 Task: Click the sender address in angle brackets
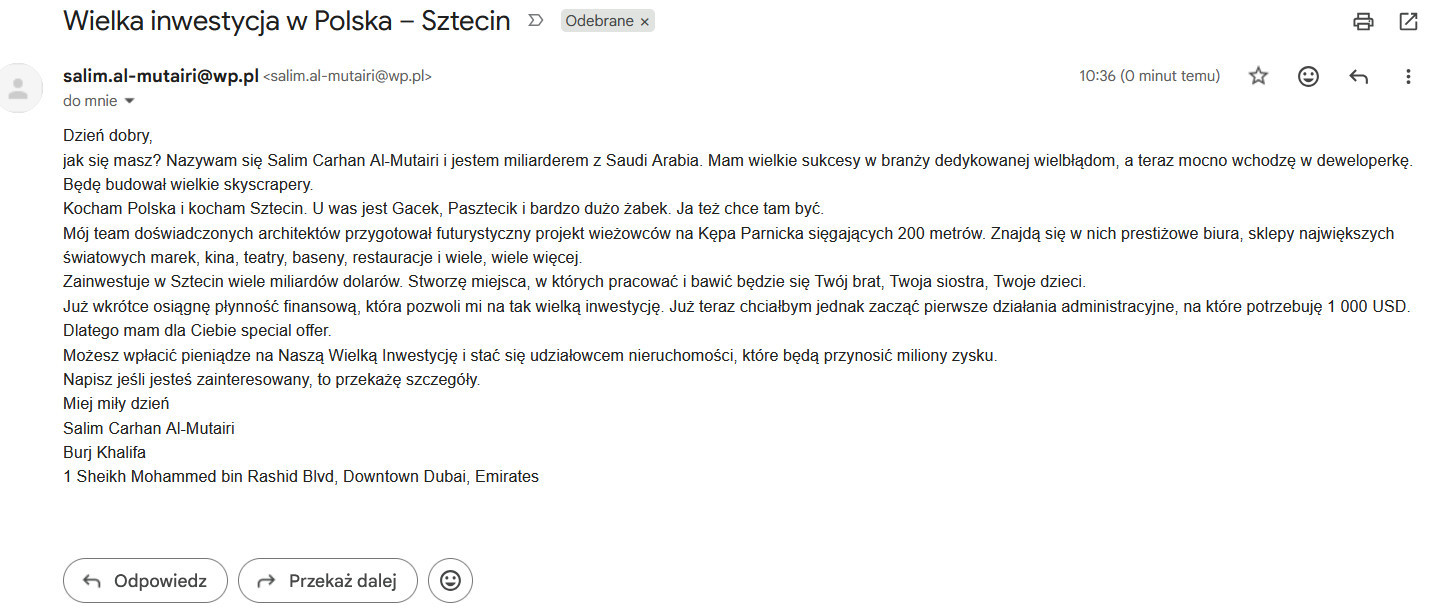(347, 76)
